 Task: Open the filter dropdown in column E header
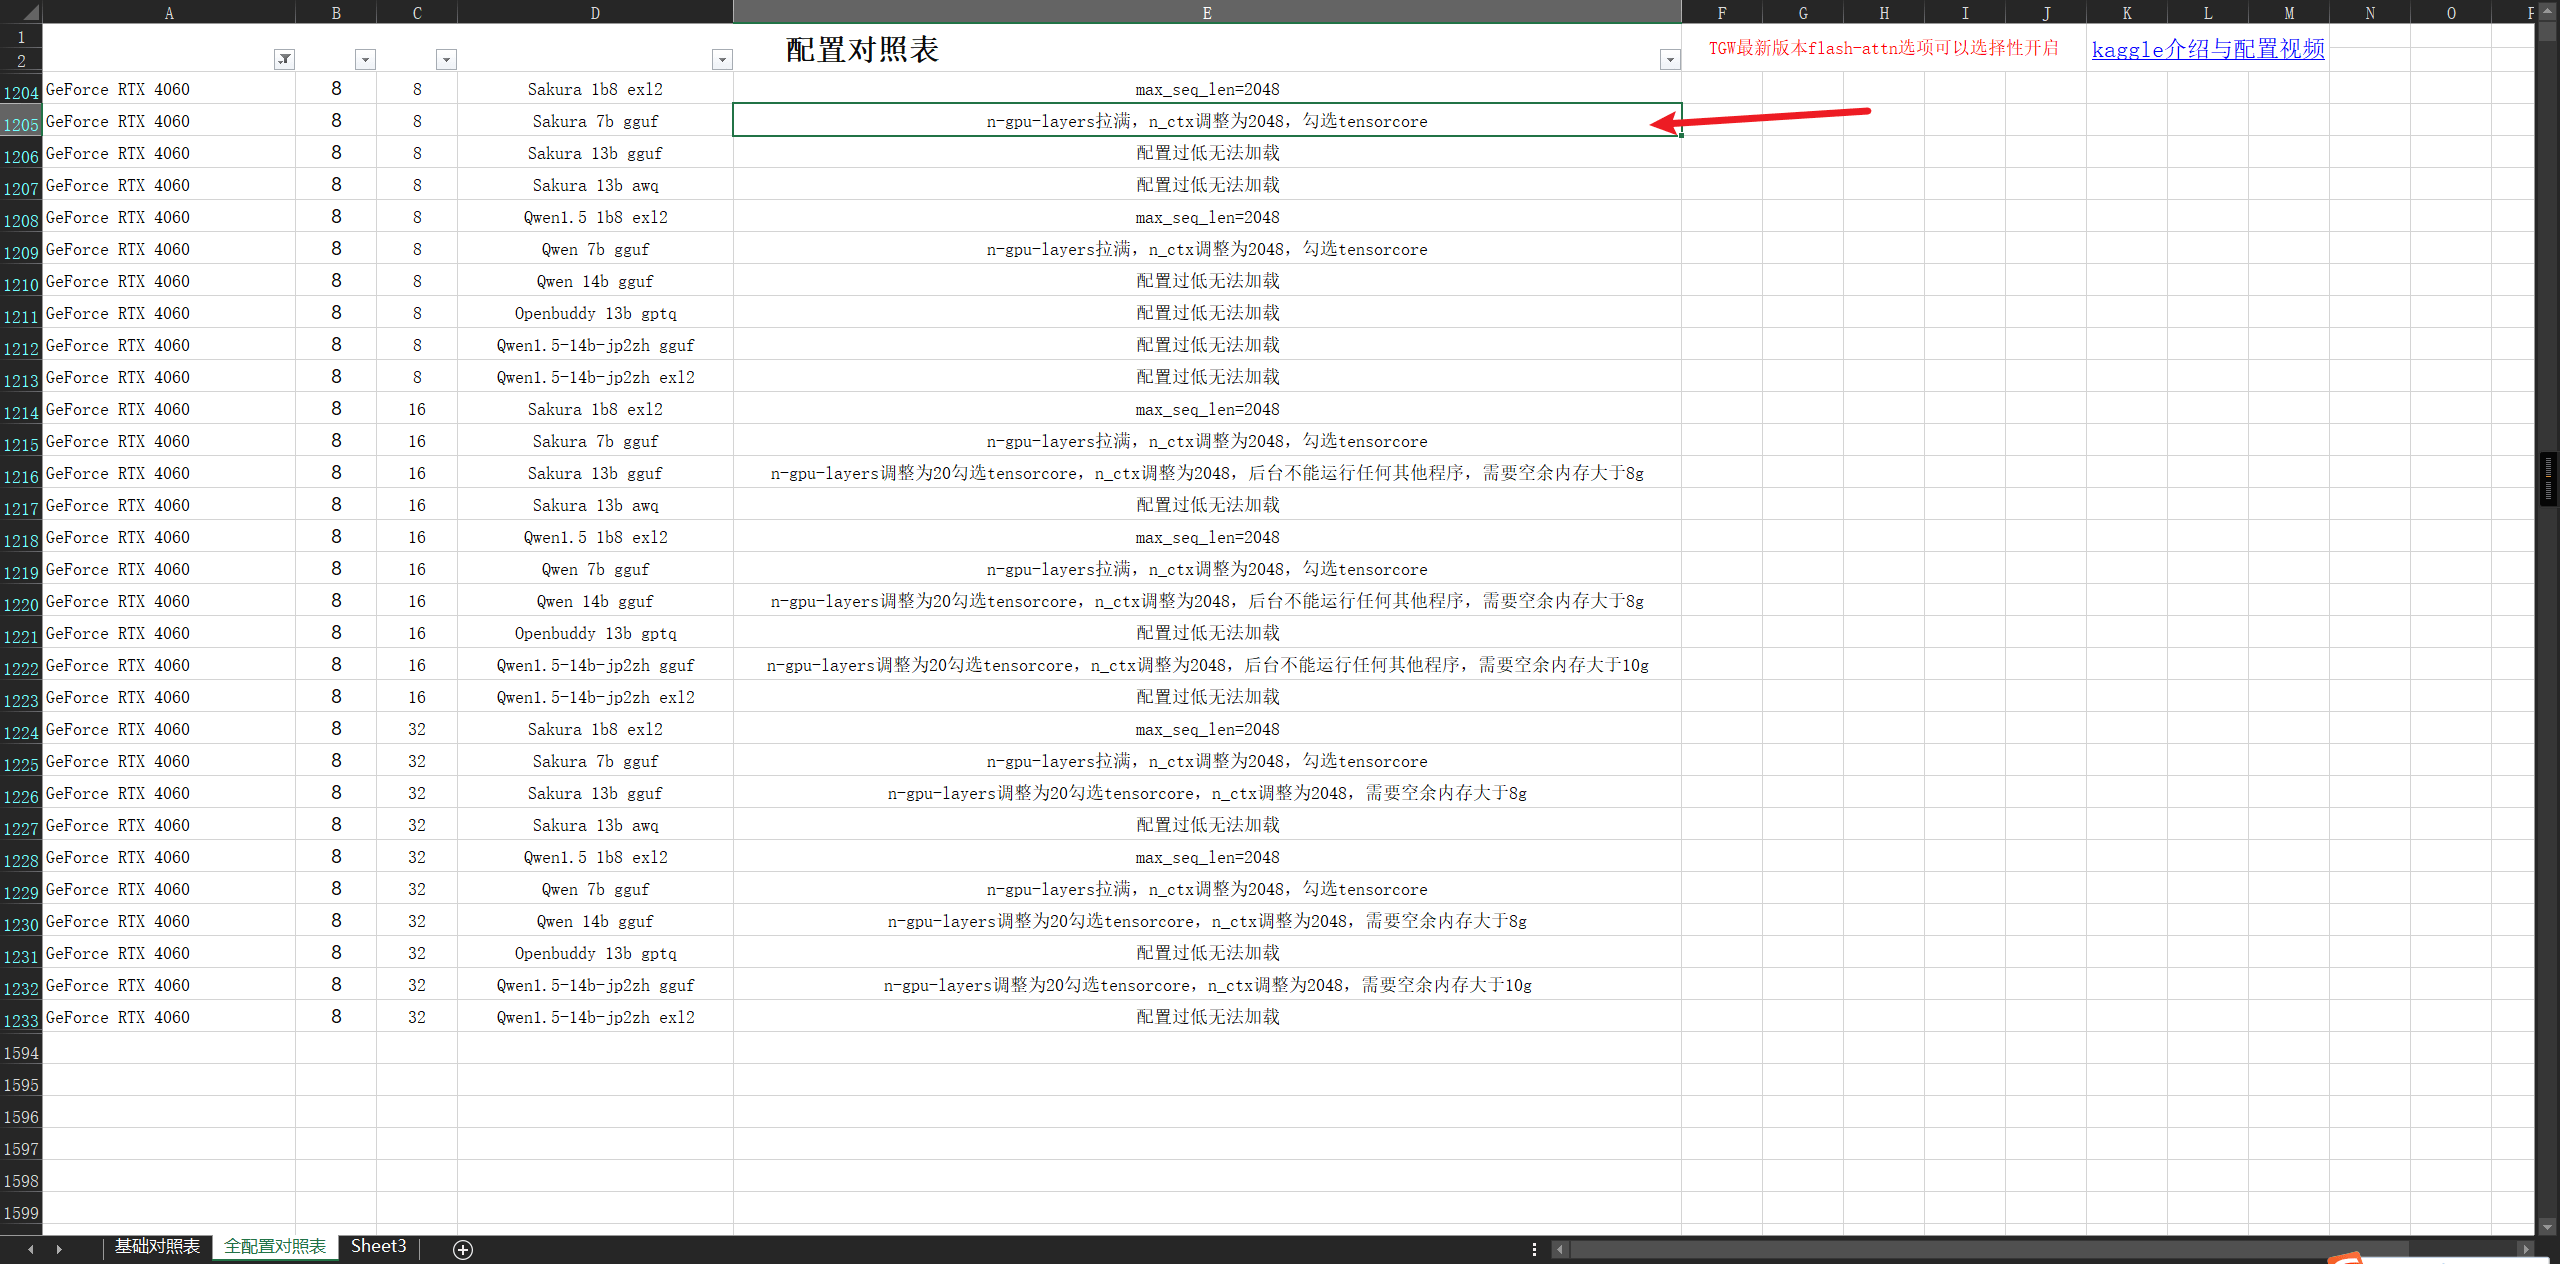click(1669, 59)
